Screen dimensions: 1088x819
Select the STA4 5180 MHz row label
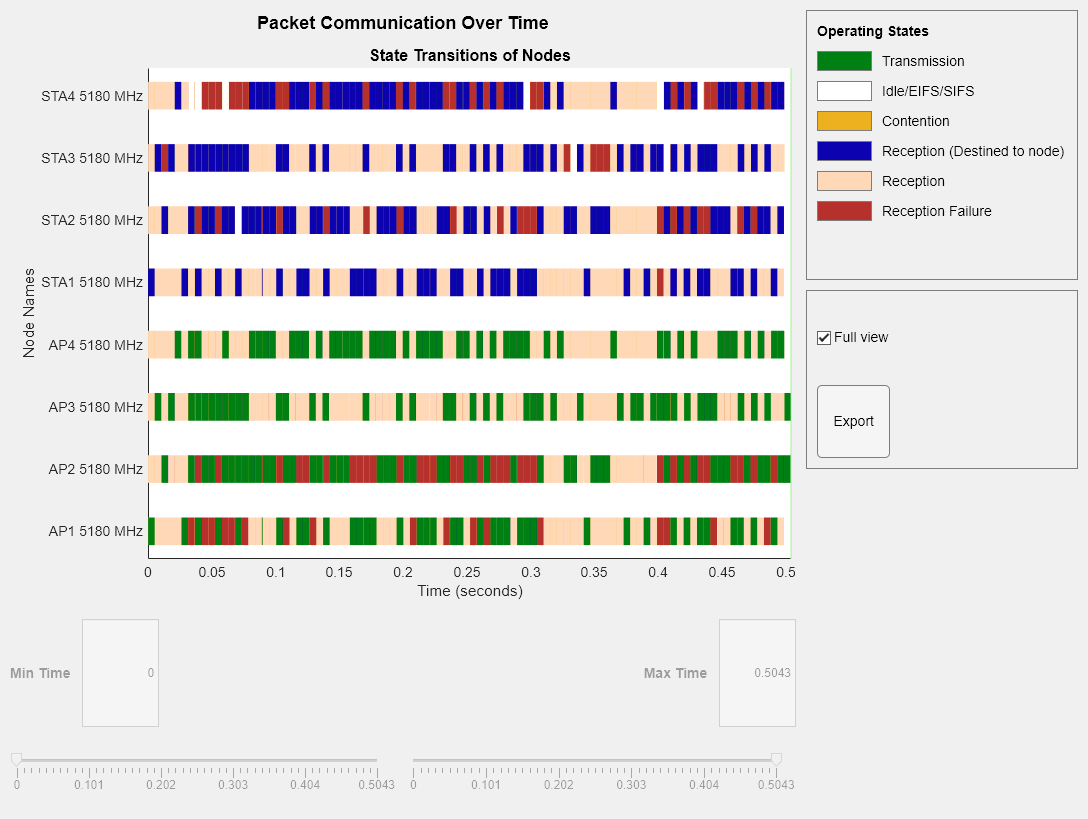(x=92, y=97)
